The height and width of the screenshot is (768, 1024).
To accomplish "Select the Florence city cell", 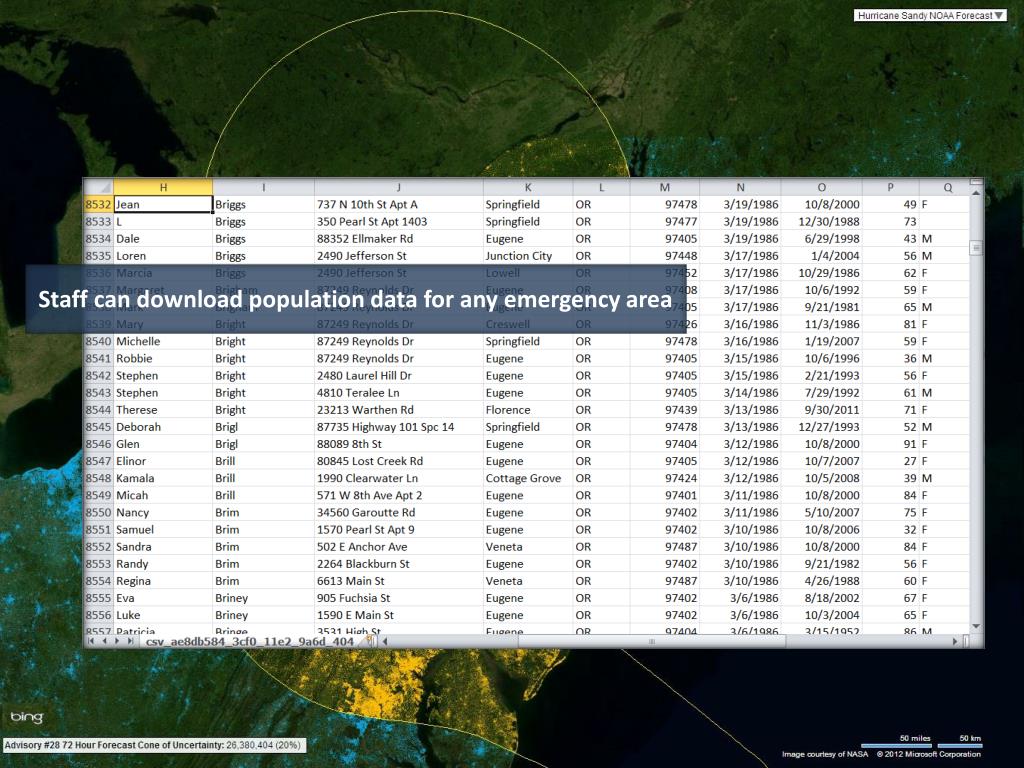I will click(x=528, y=409).
